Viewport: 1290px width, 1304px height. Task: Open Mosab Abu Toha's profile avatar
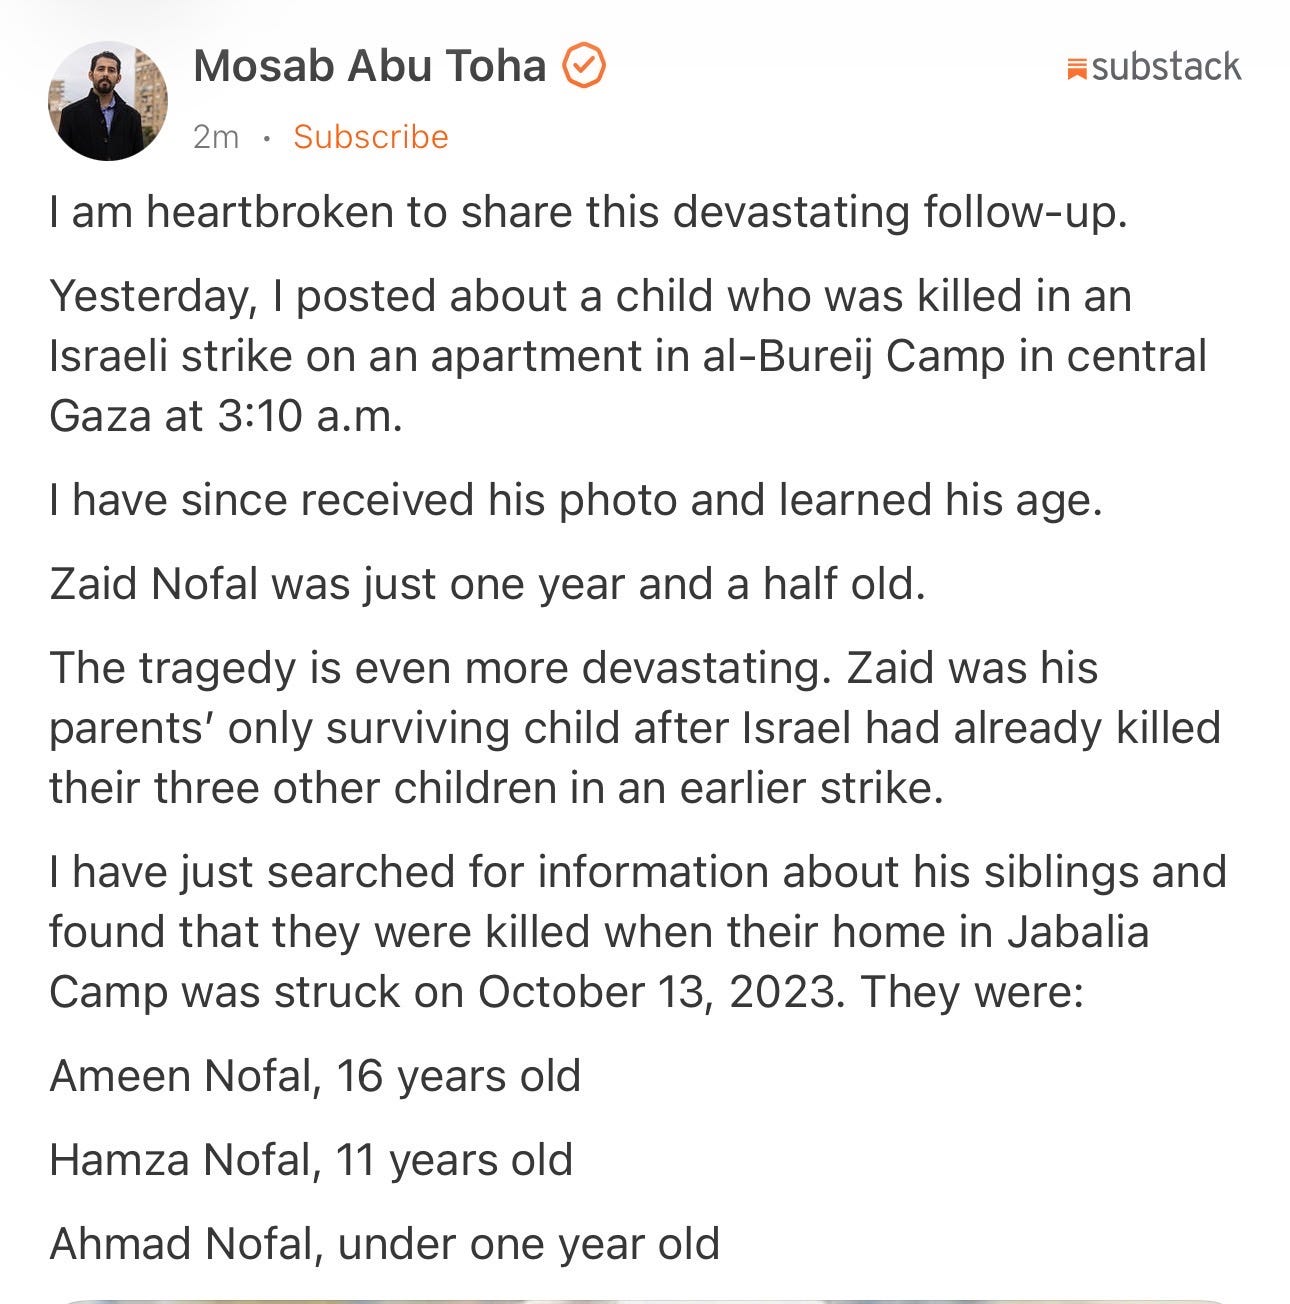[108, 101]
